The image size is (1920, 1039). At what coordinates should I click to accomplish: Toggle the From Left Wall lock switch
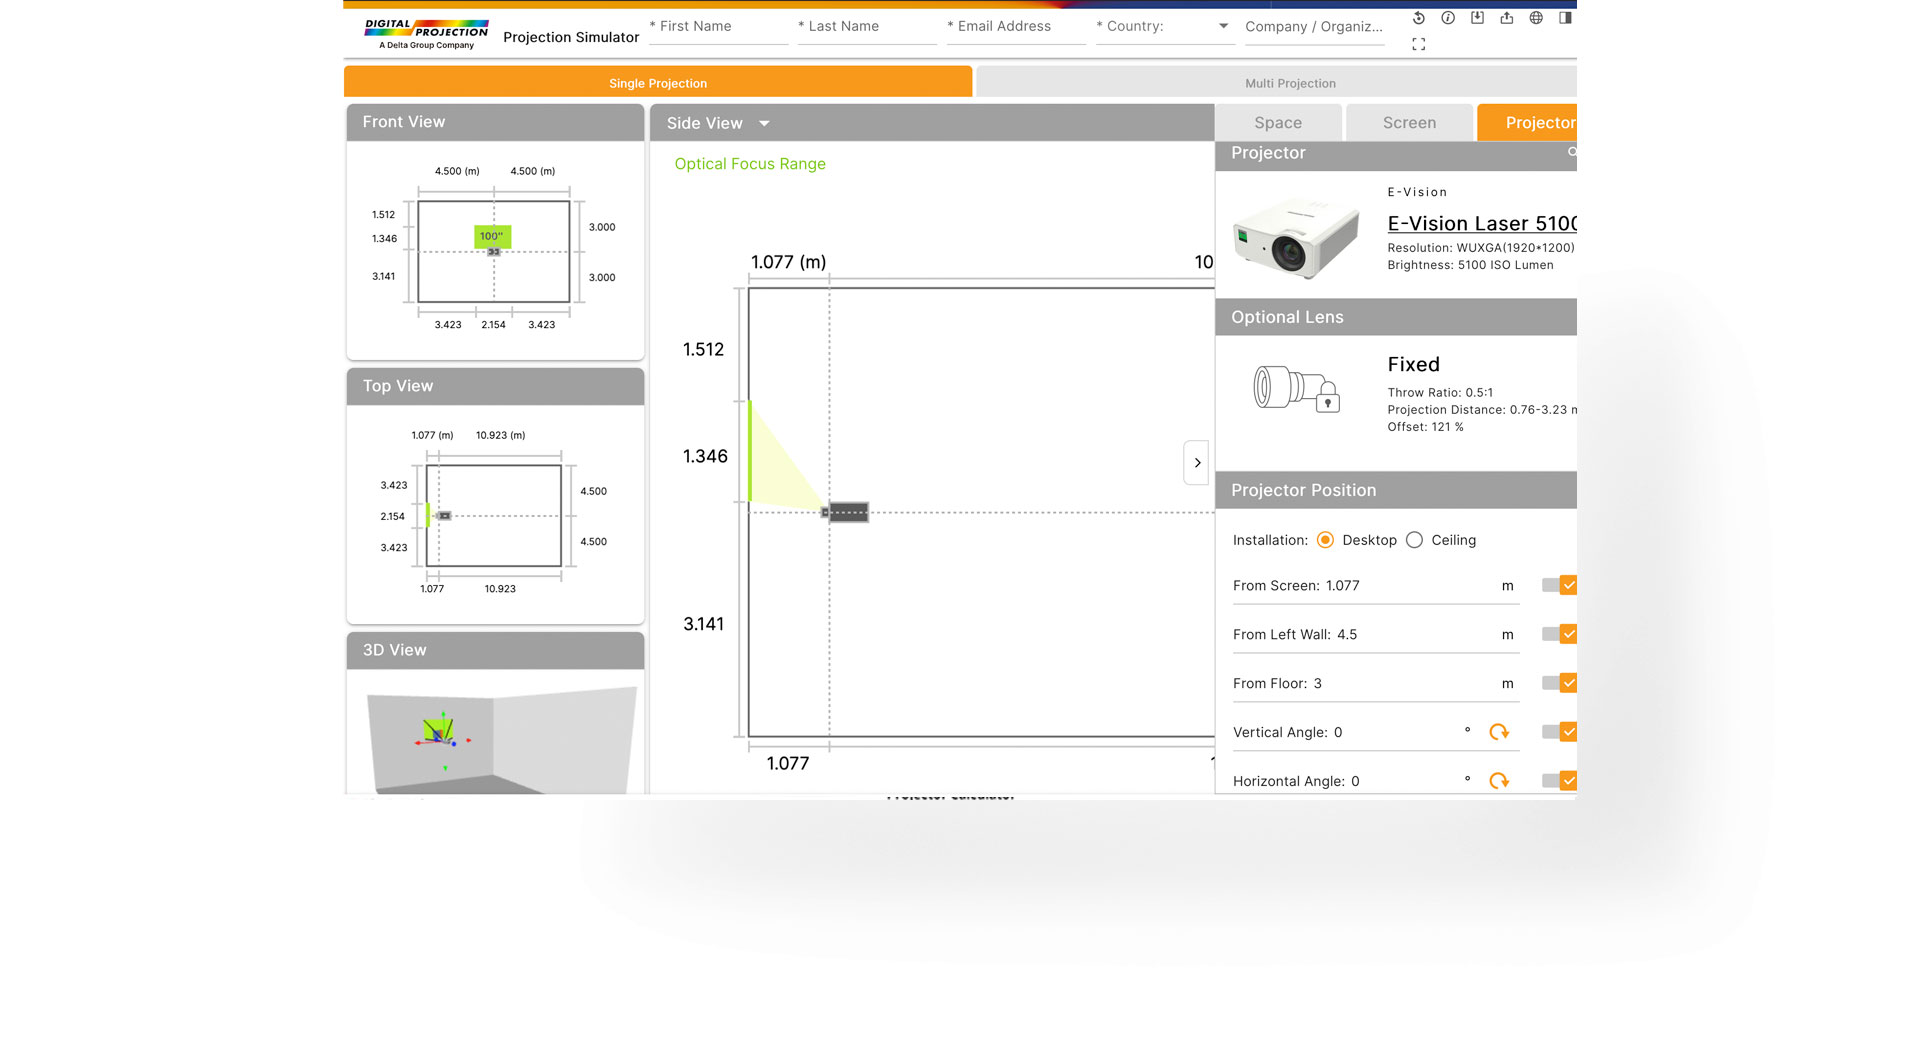click(x=1559, y=634)
